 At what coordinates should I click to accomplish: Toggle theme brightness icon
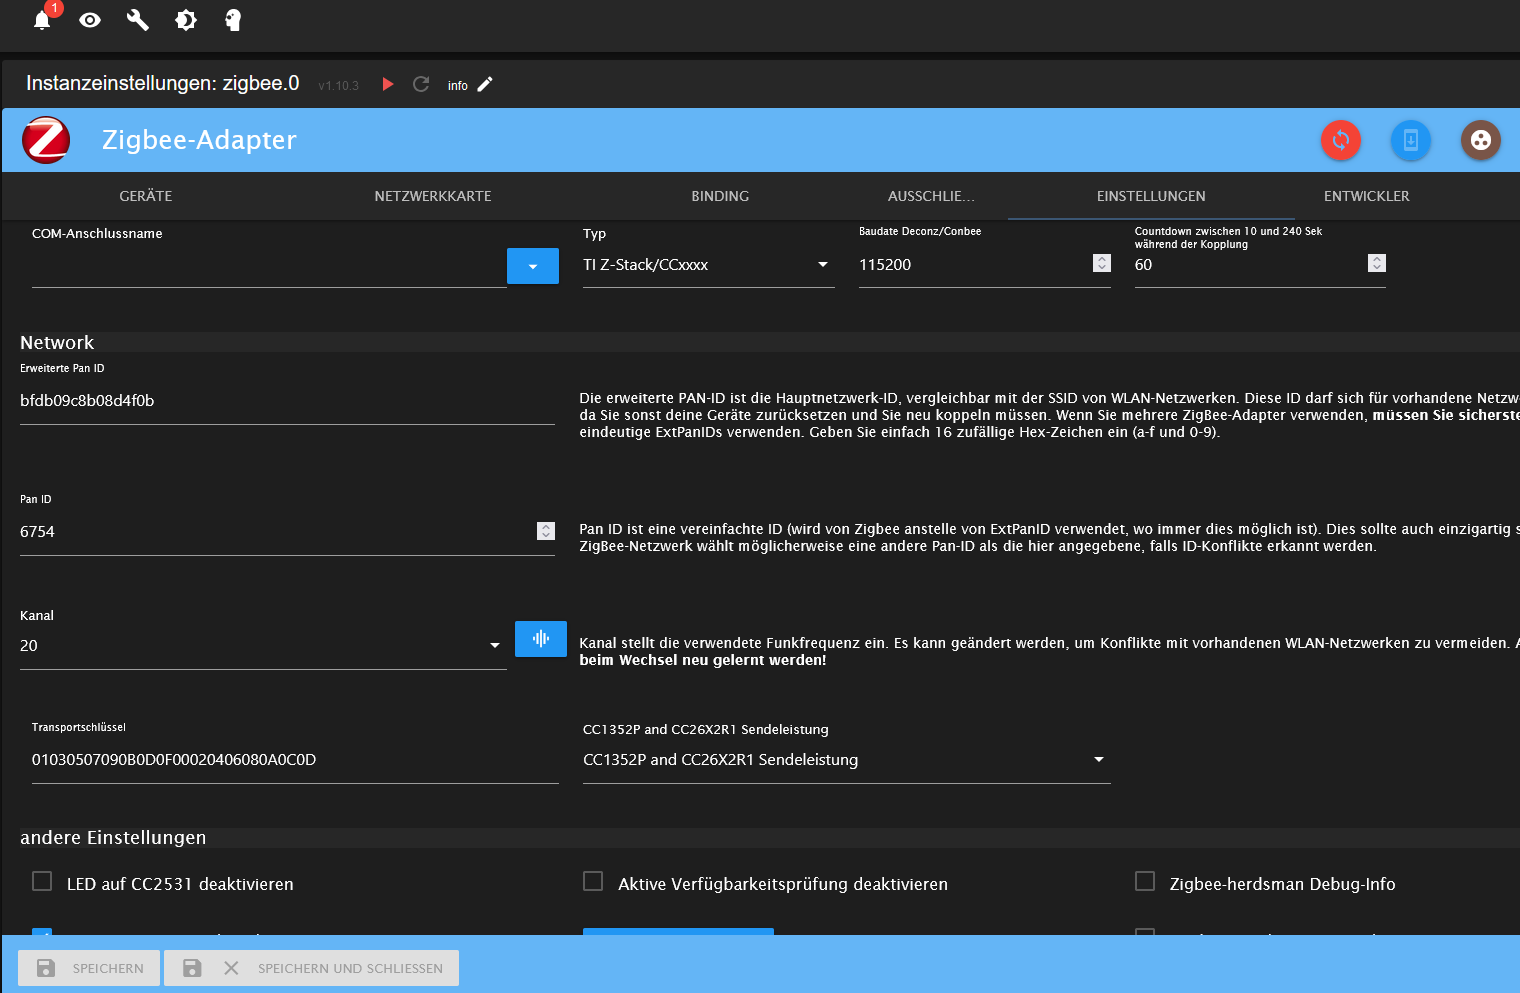tap(186, 20)
